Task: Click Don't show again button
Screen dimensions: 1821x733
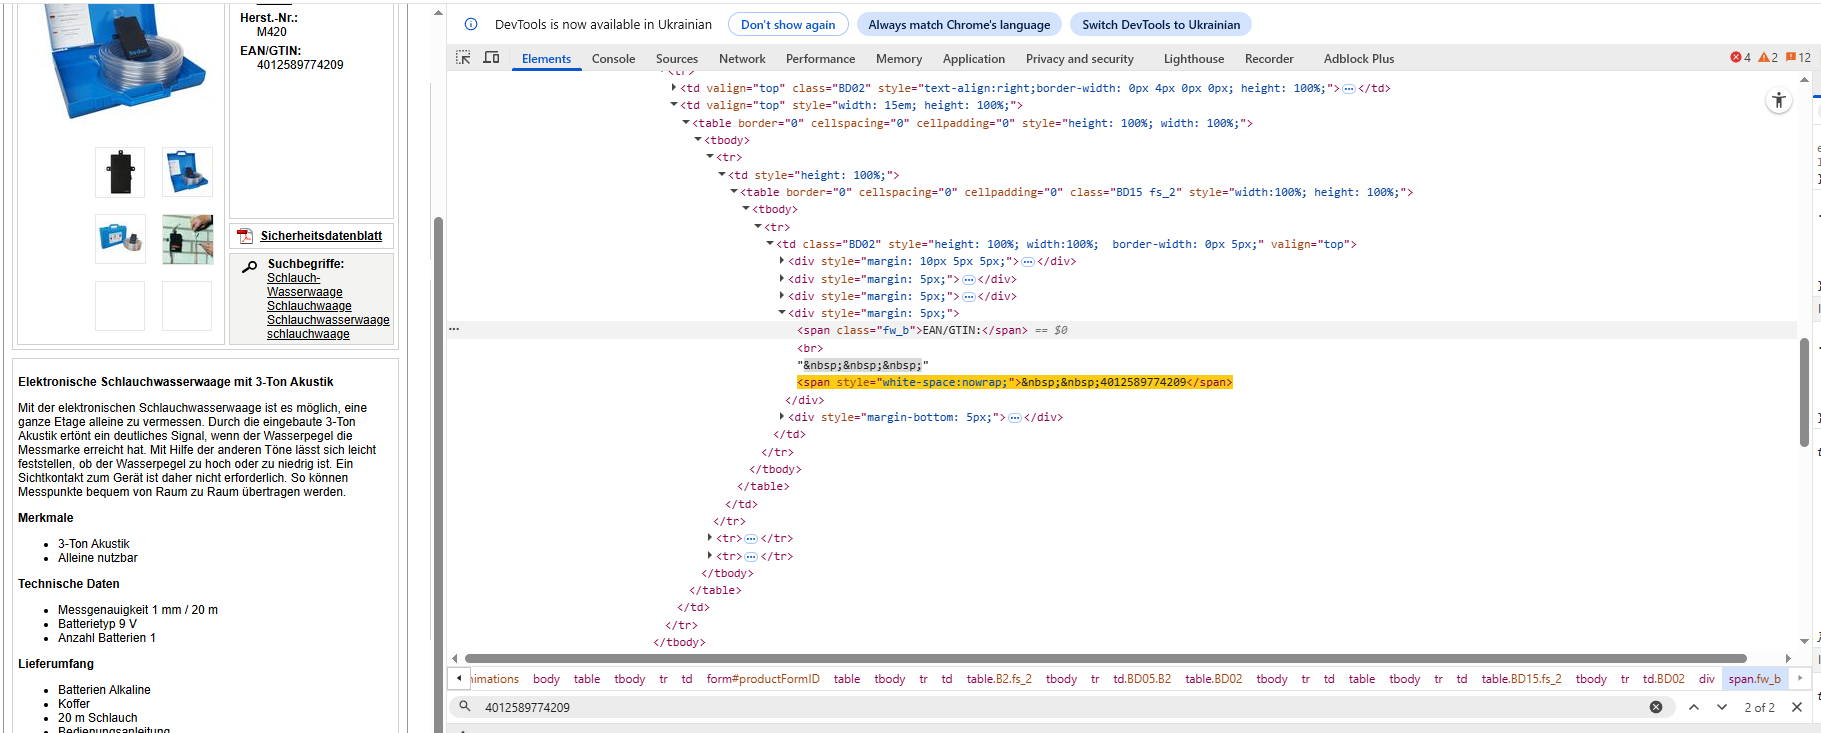Action: (788, 24)
